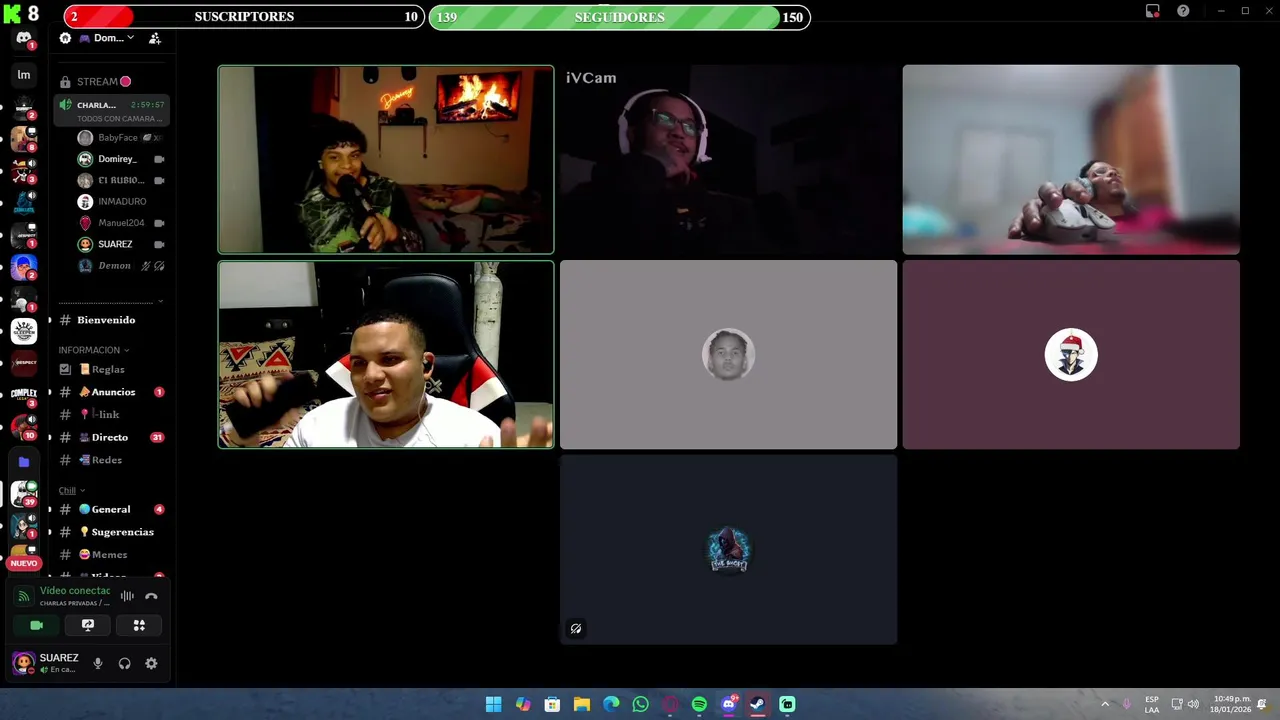1280x720 pixels.
Task: Open the Reglas channel
Action: [111, 369]
